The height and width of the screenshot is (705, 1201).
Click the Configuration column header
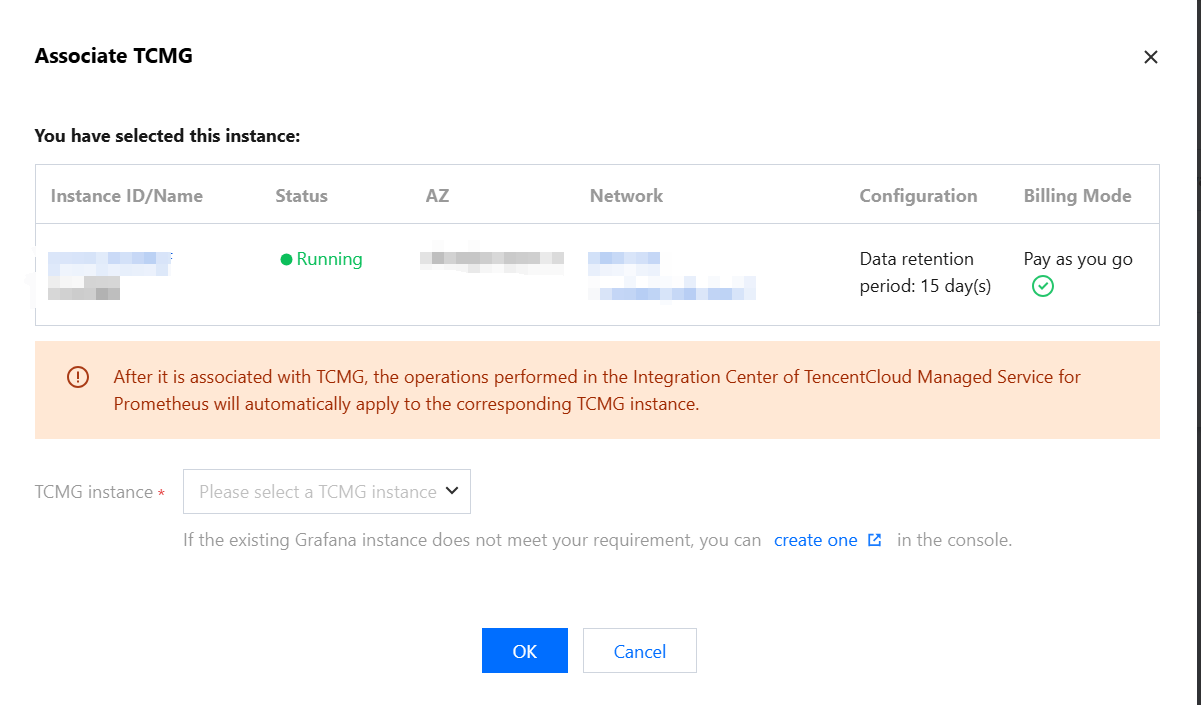(x=918, y=196)
